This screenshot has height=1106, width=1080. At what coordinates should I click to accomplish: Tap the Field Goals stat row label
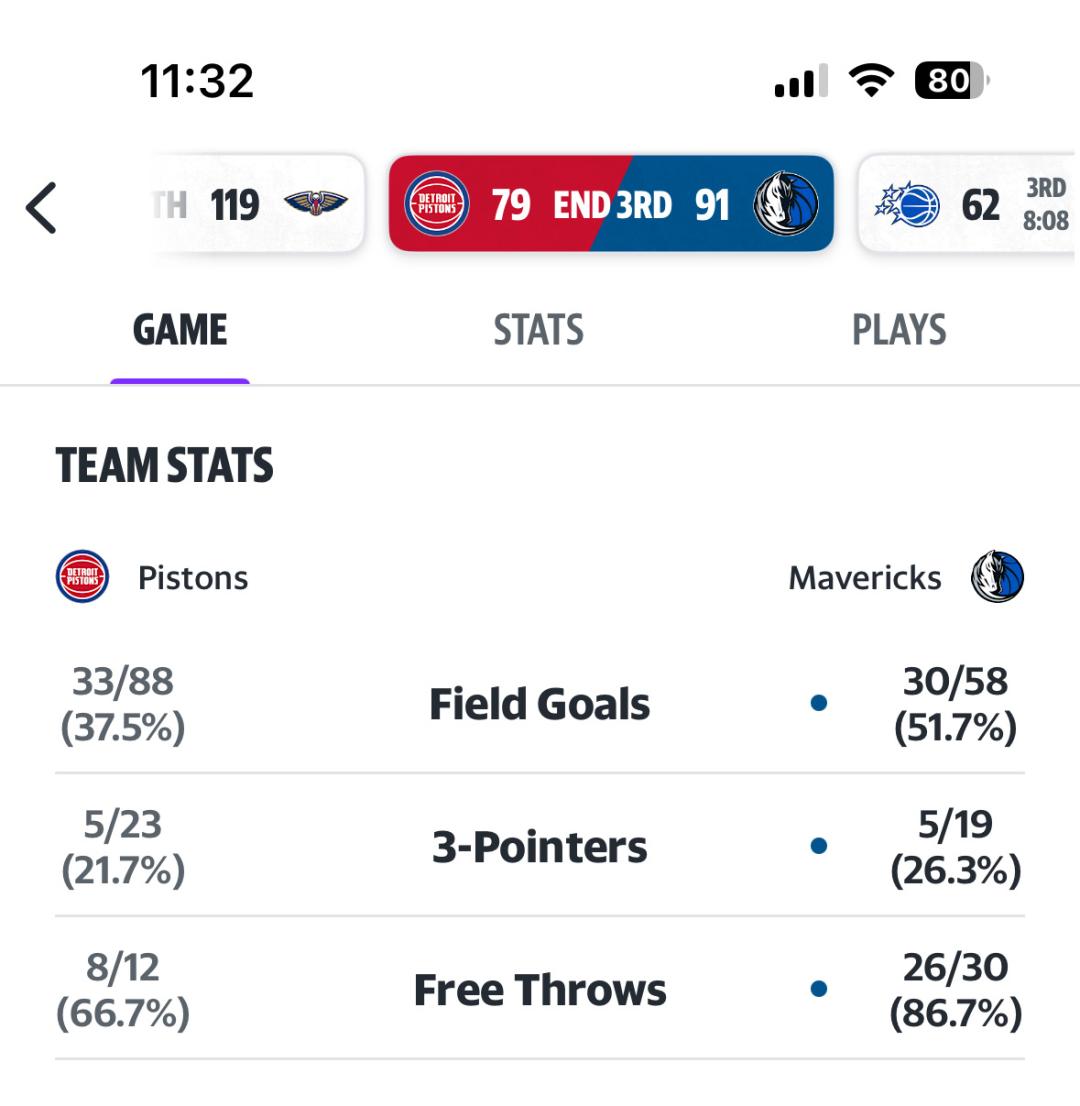click(x=539, y=704)
